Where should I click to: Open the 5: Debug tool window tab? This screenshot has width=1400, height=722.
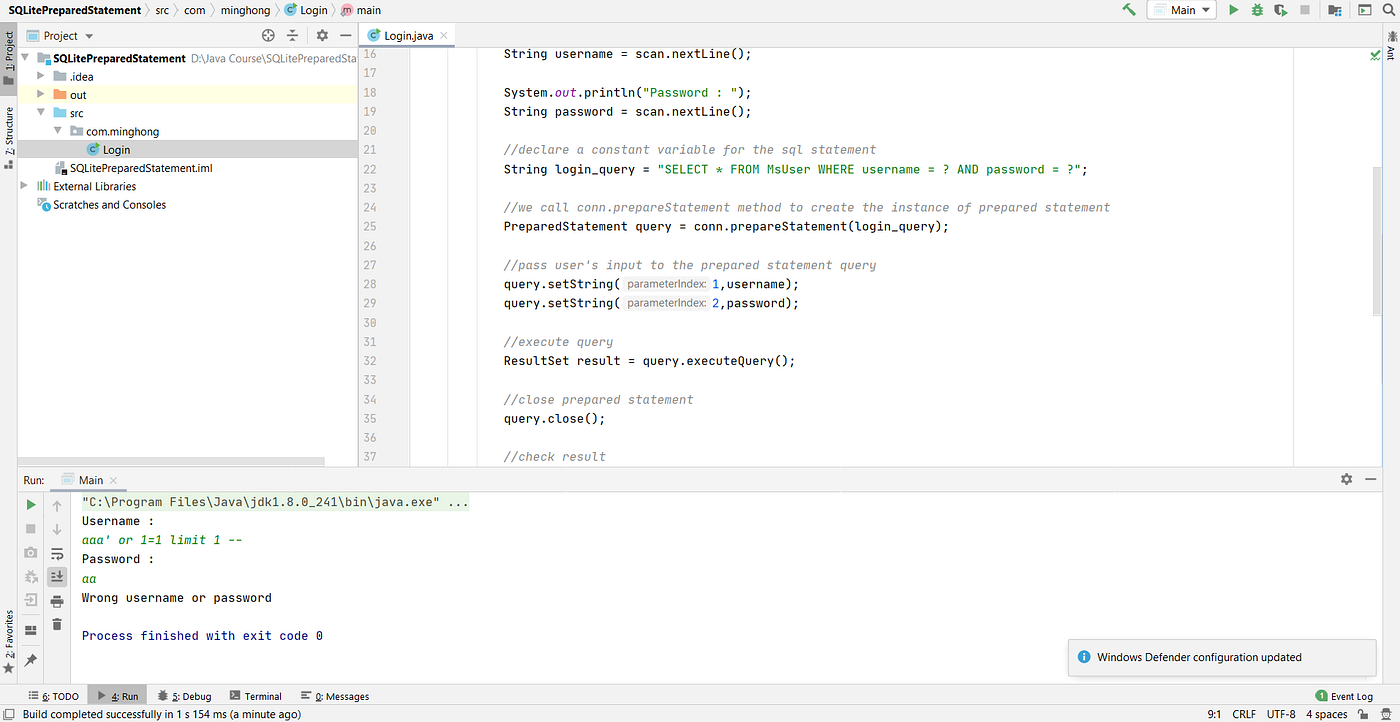[x=183, y=696]
